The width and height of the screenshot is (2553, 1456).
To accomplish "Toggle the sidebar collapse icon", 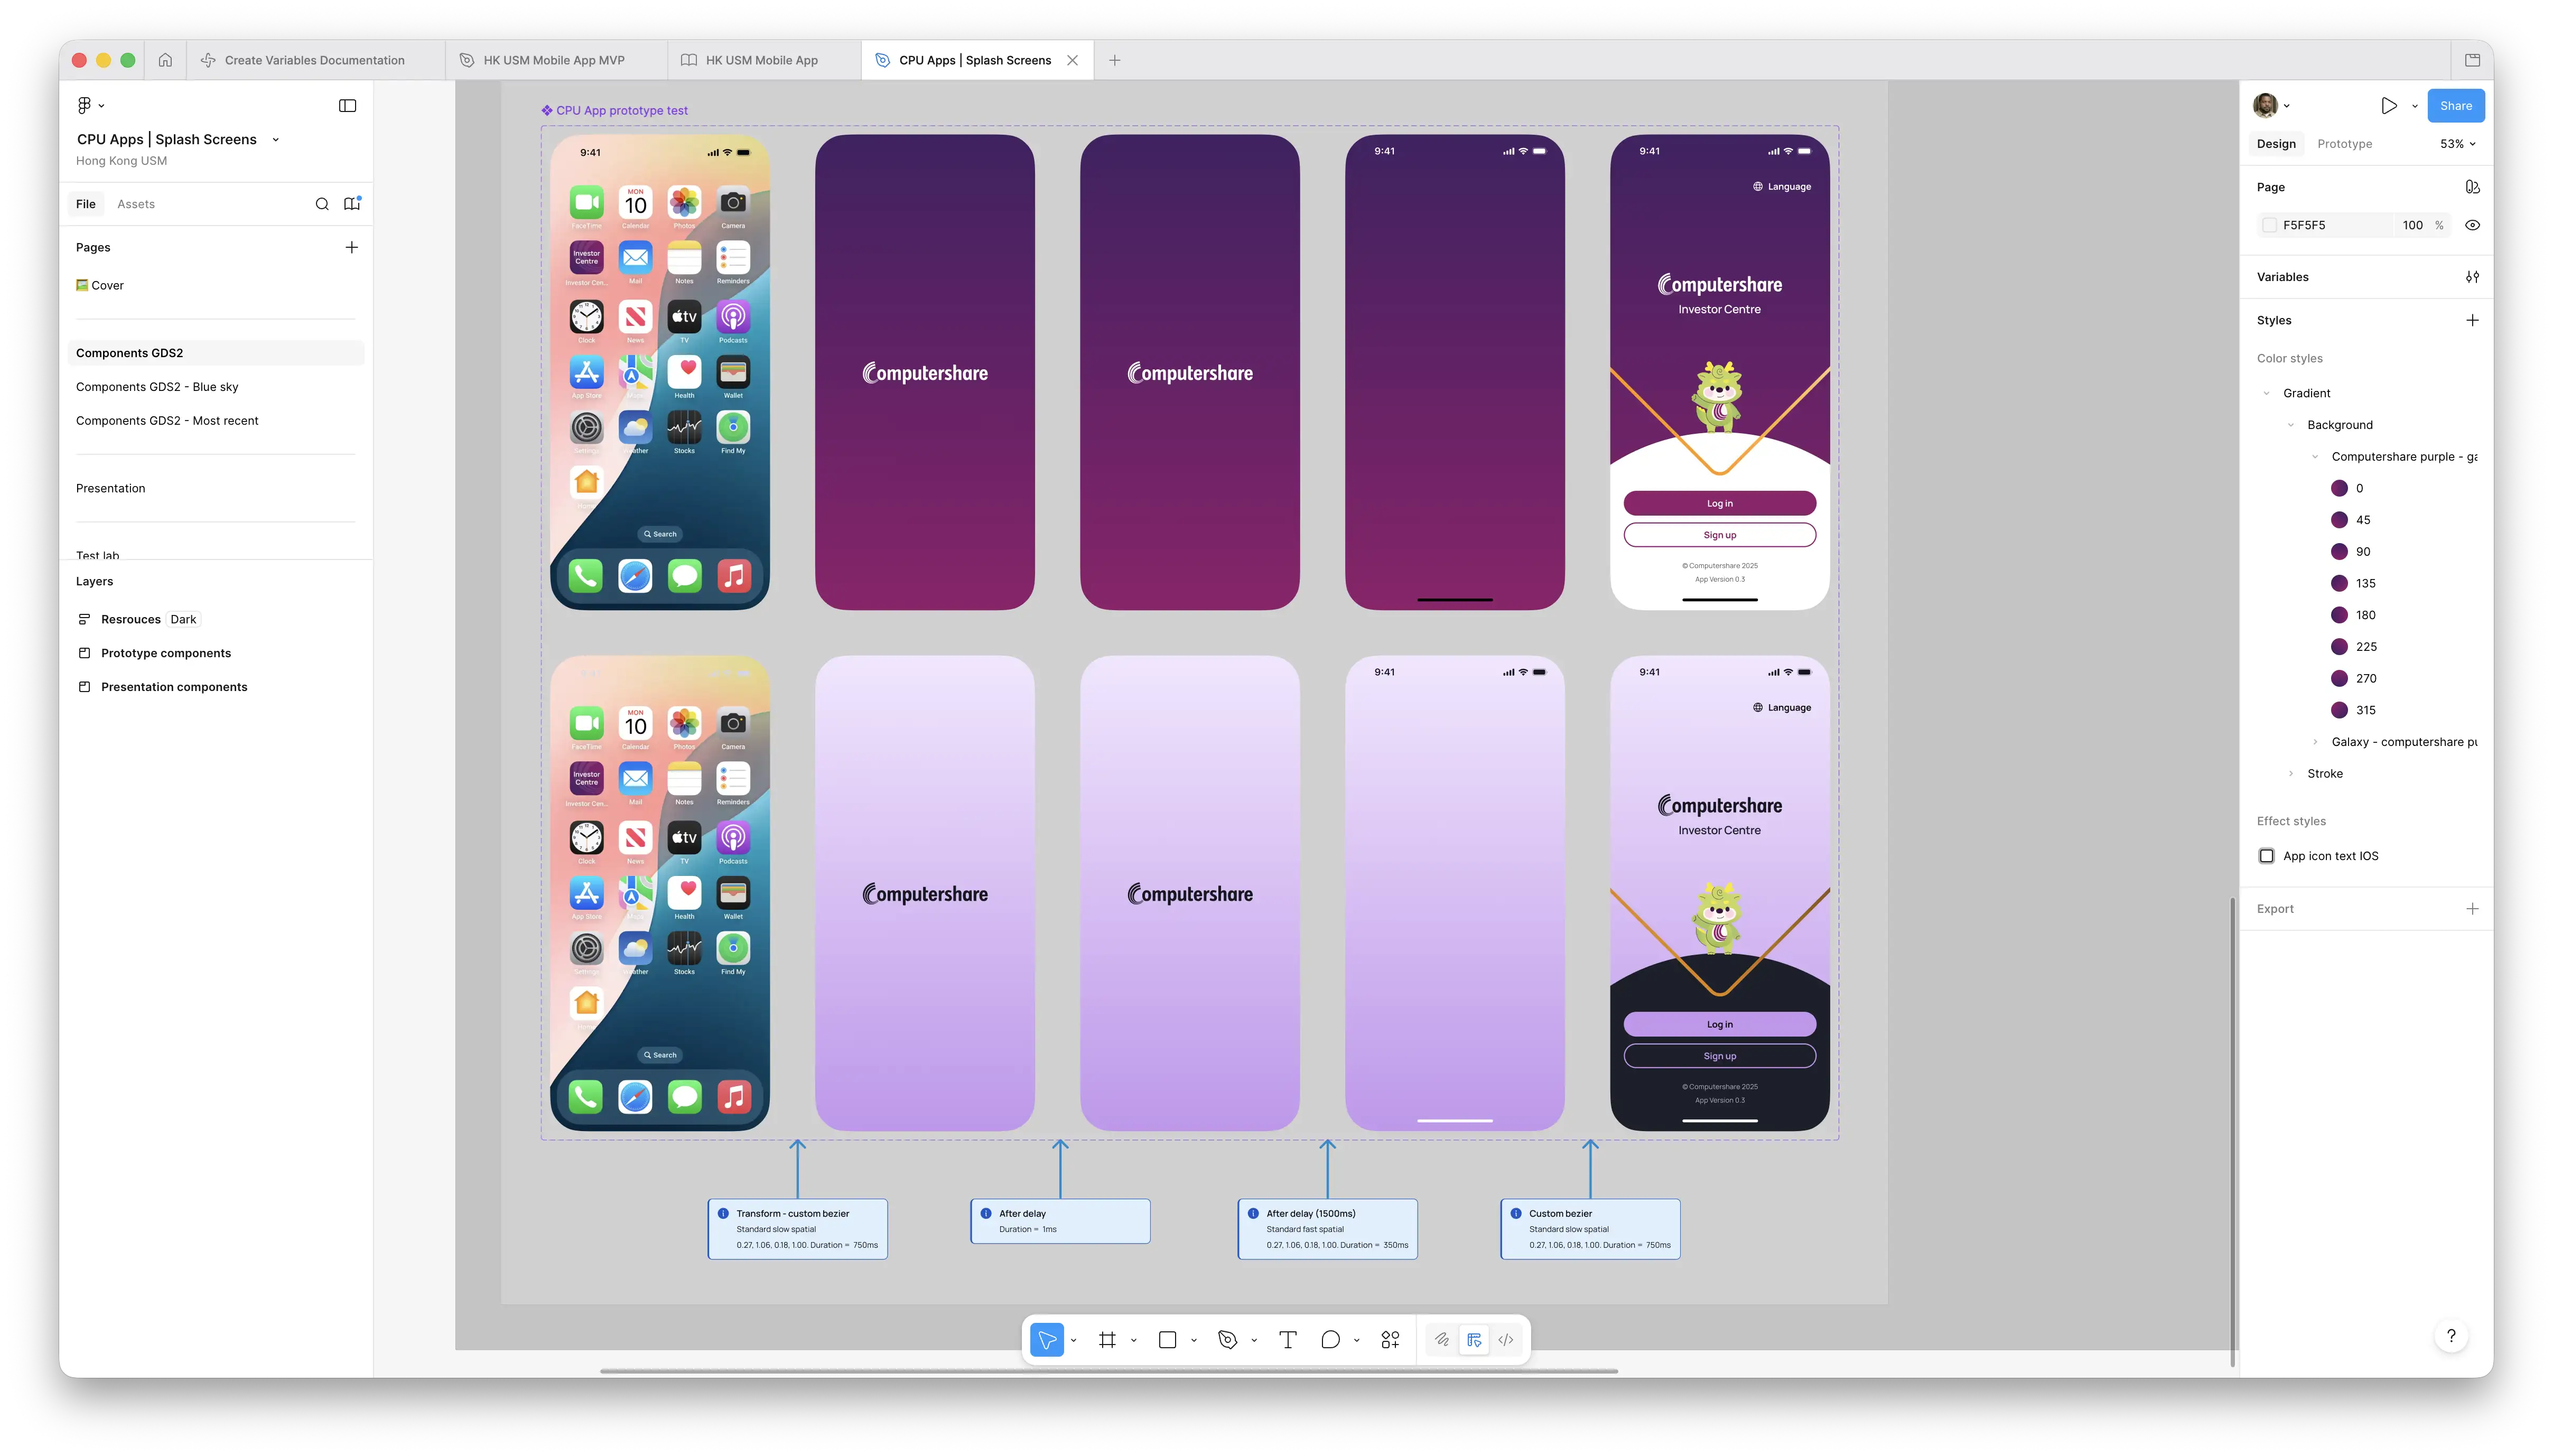I will coord(347,106).
